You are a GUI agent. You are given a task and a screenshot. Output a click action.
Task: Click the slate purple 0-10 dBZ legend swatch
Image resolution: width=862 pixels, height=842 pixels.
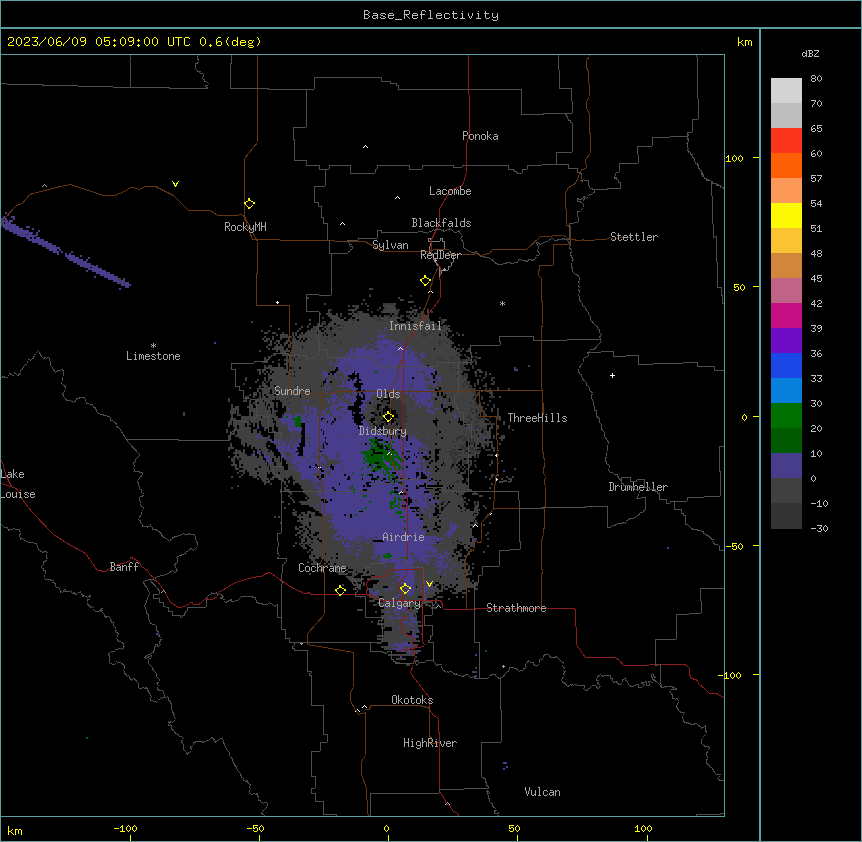coord(786,466)
